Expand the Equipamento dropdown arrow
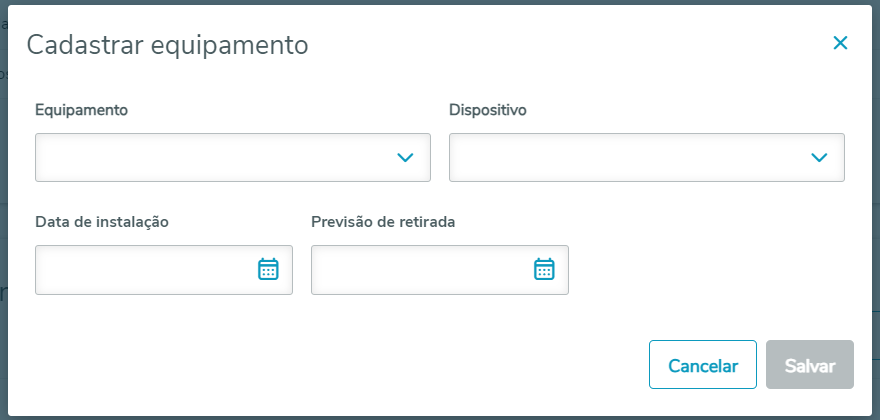The width and height of the screenshot is (880, 420). coord(405,157)
